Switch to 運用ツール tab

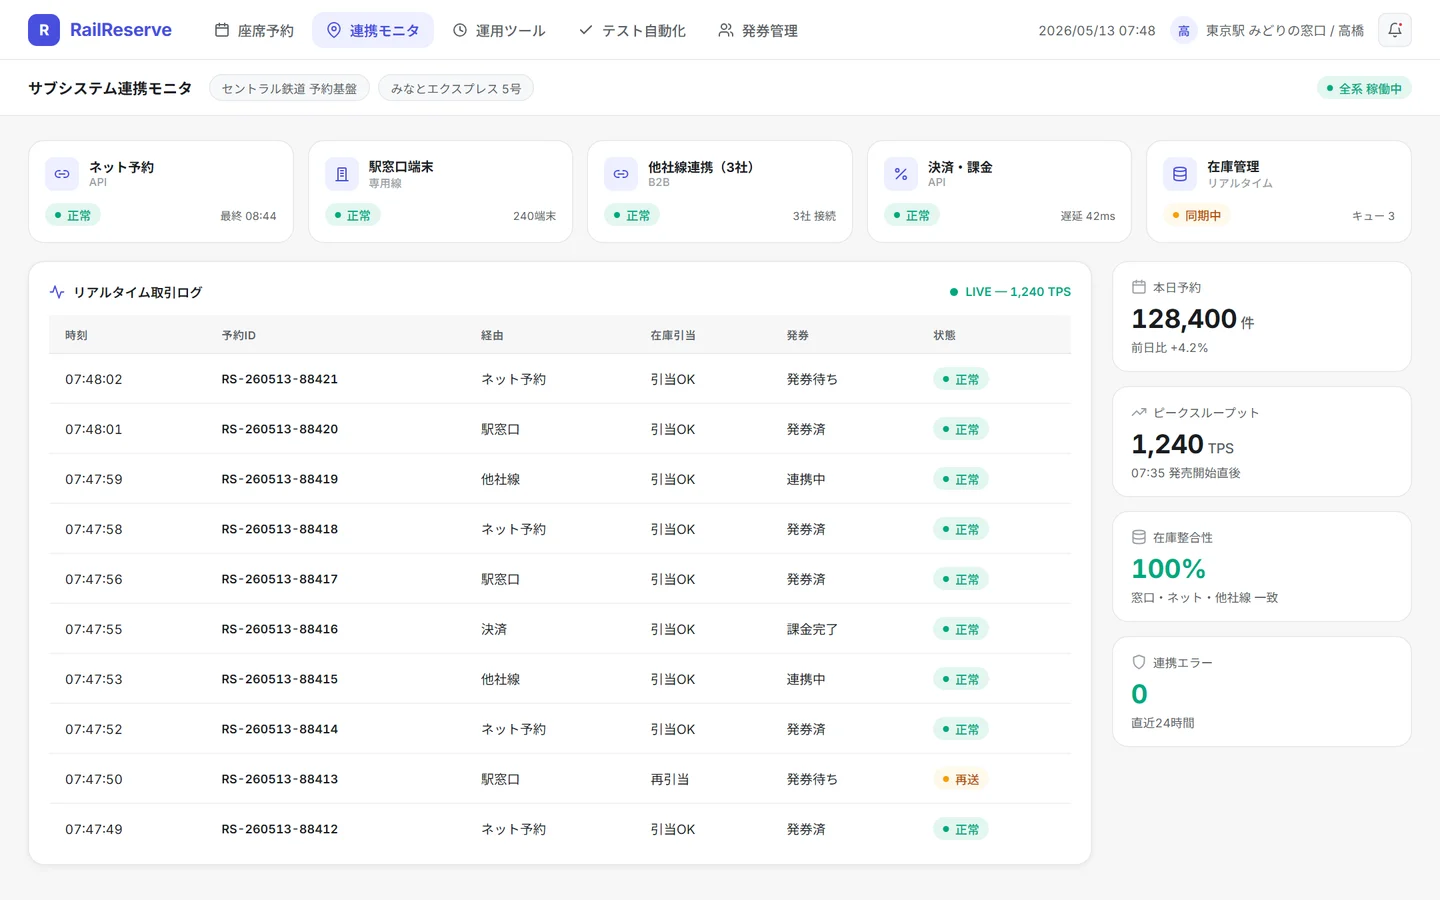click(499, 30)
